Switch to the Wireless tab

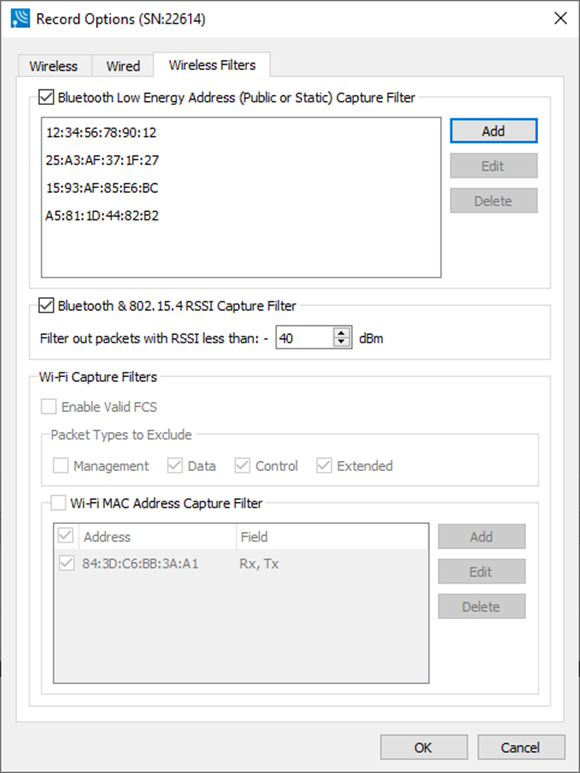[53, 66]
